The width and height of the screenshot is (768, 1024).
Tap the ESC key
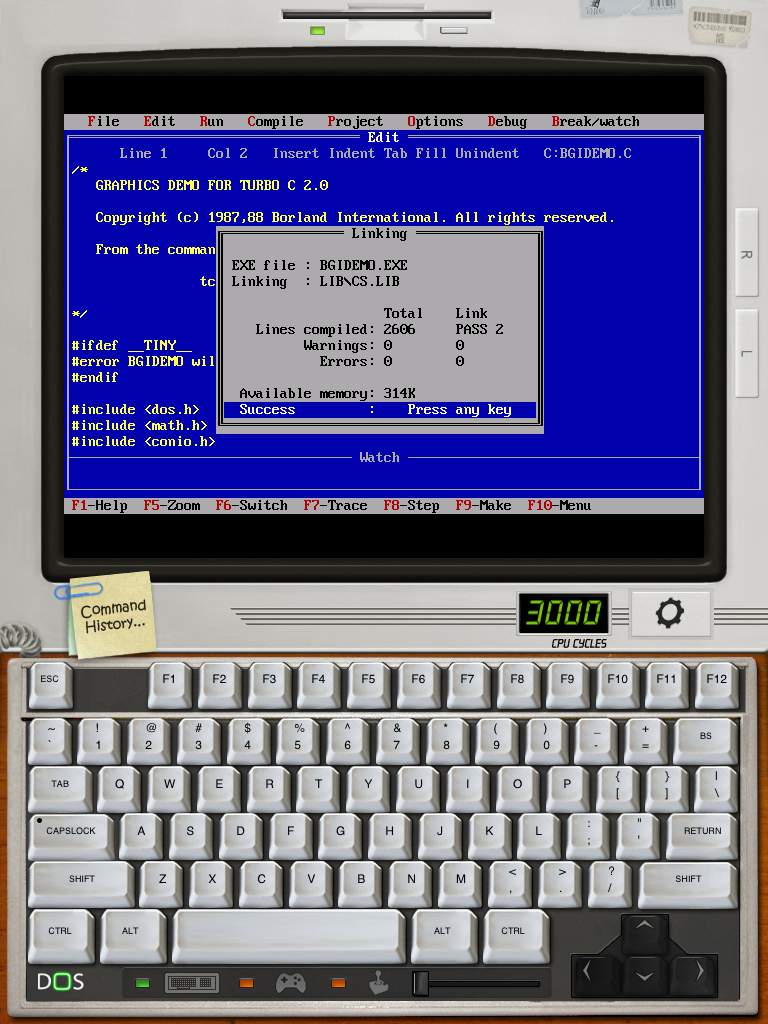pos(50,684)
